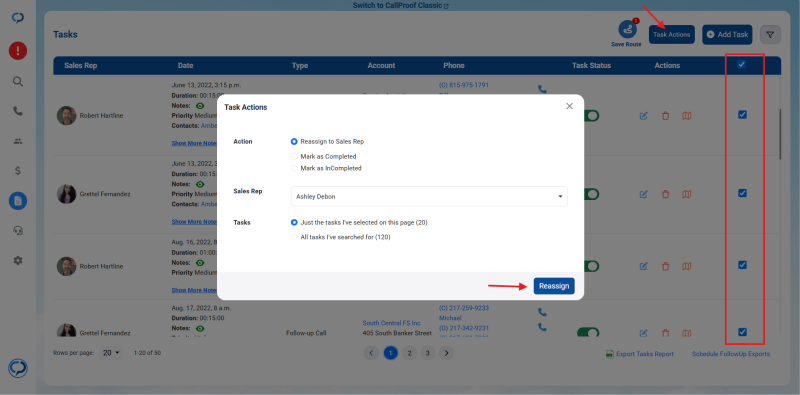Open the Switch to CallProof Classic link

pyautogui.click(x=401, y=6)
